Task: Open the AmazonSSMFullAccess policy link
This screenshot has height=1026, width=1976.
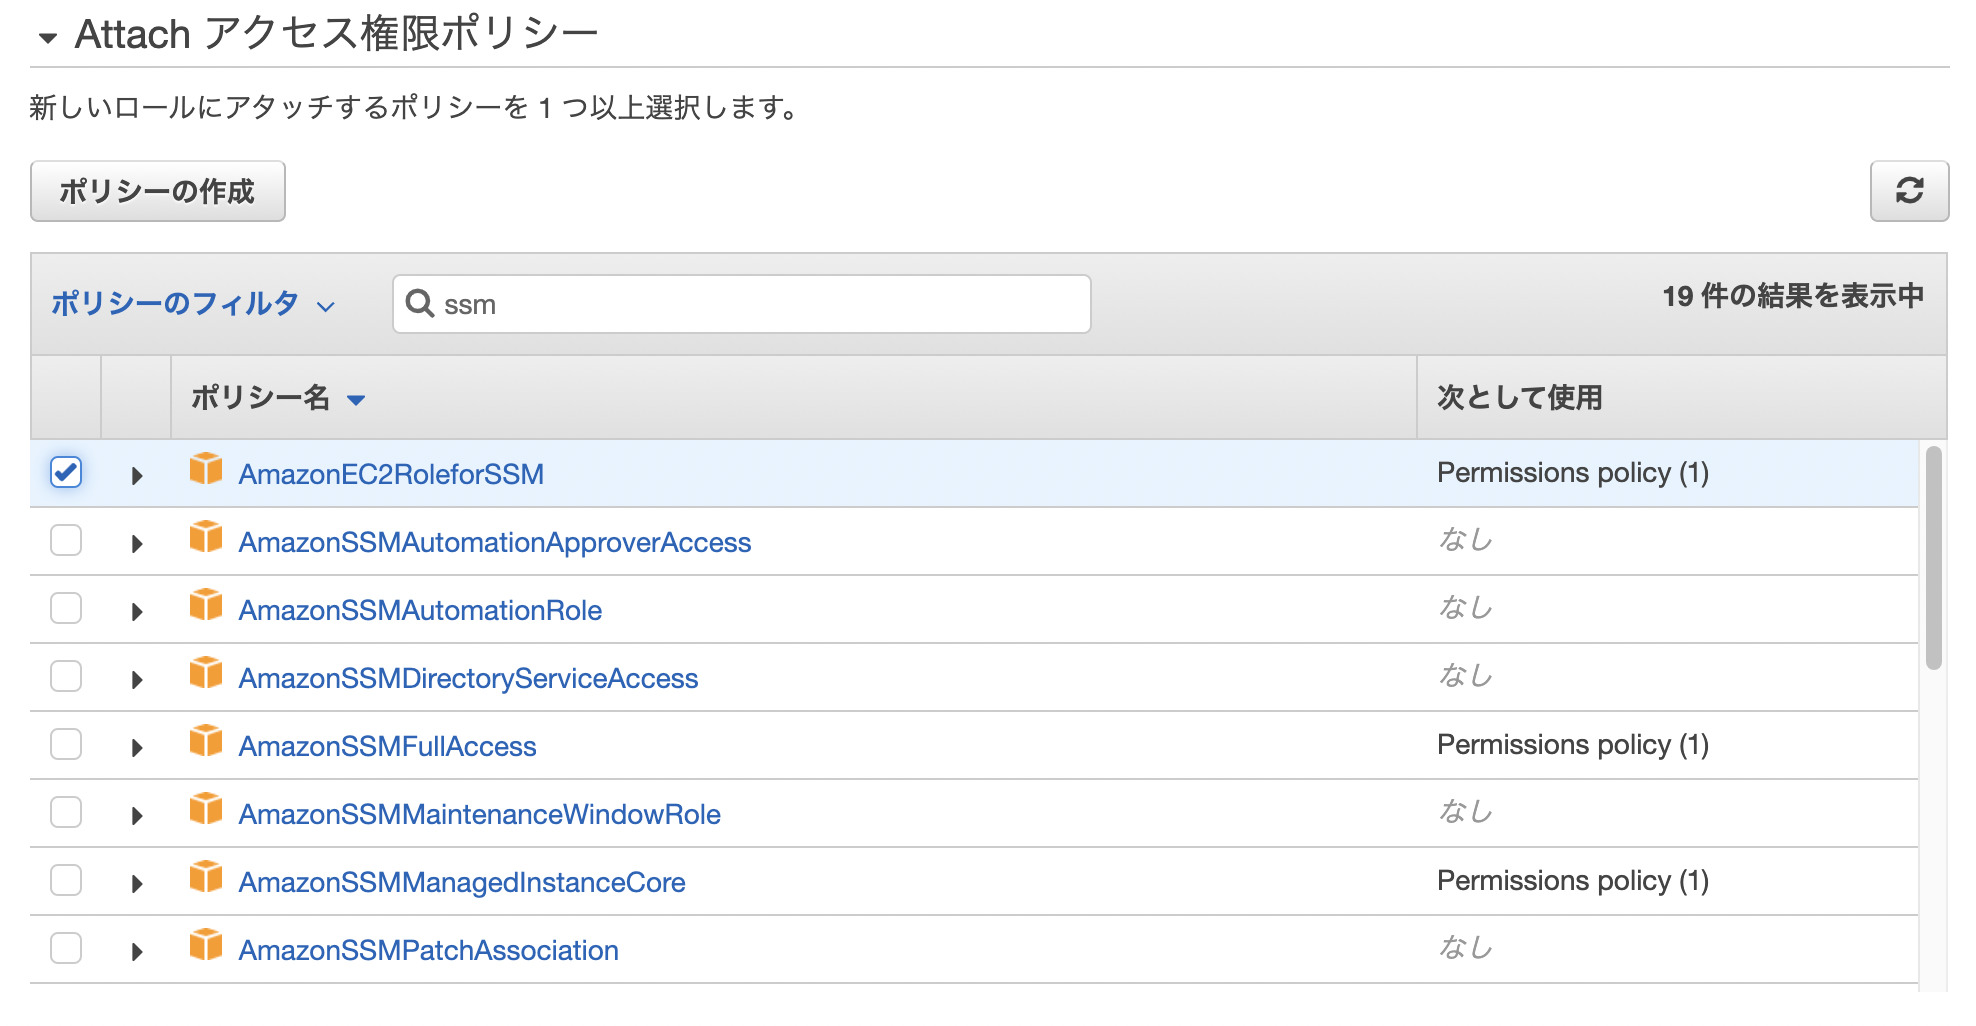Action: coord(387,746)
